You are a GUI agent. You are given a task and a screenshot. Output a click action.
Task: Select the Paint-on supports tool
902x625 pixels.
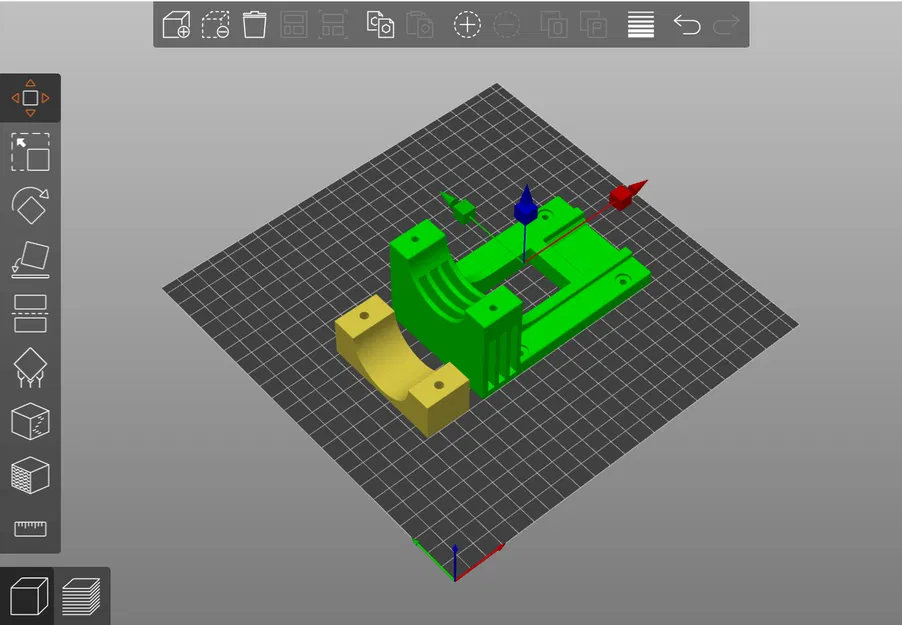30,367
